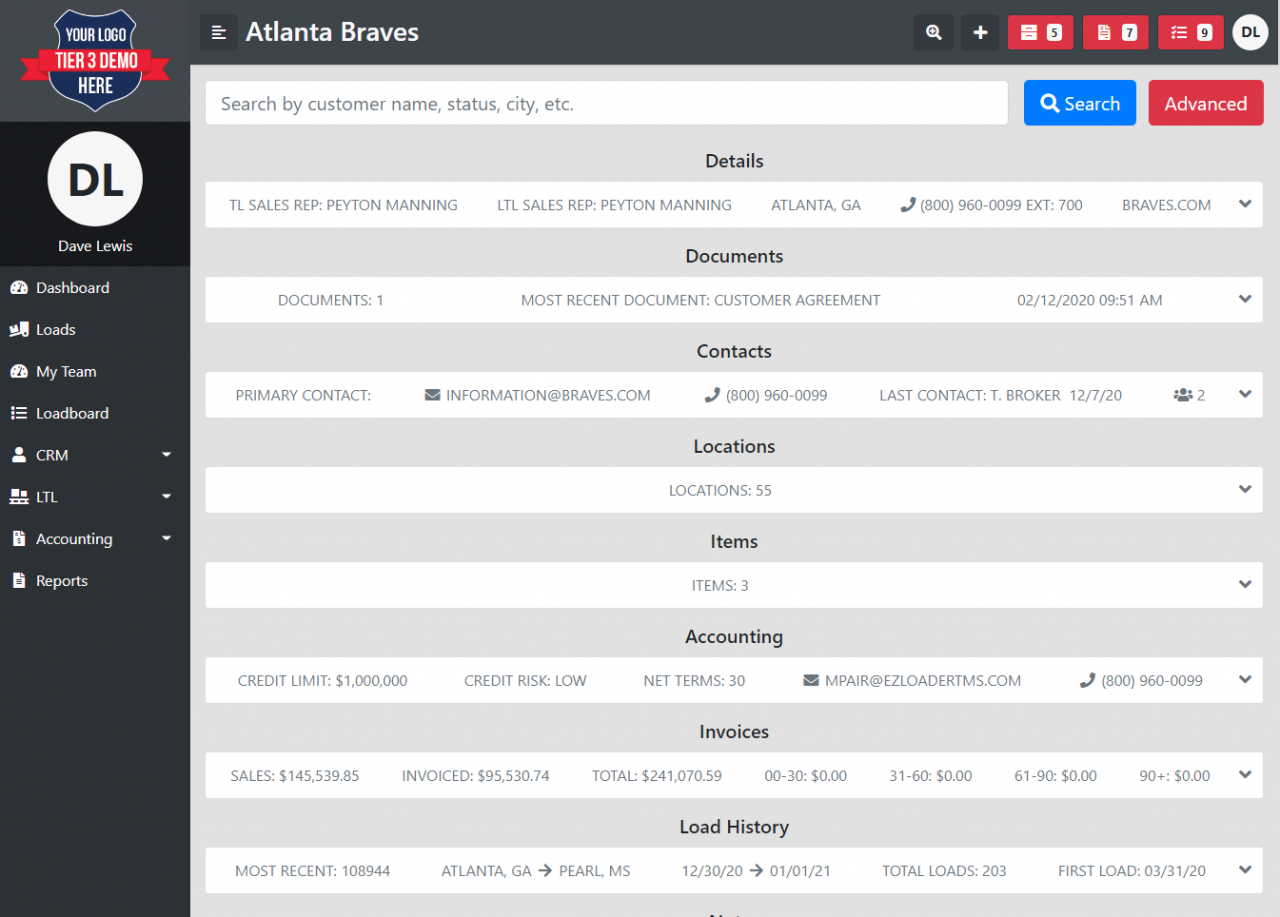Click the LOCATIONS: 55 text

point(720,490)
